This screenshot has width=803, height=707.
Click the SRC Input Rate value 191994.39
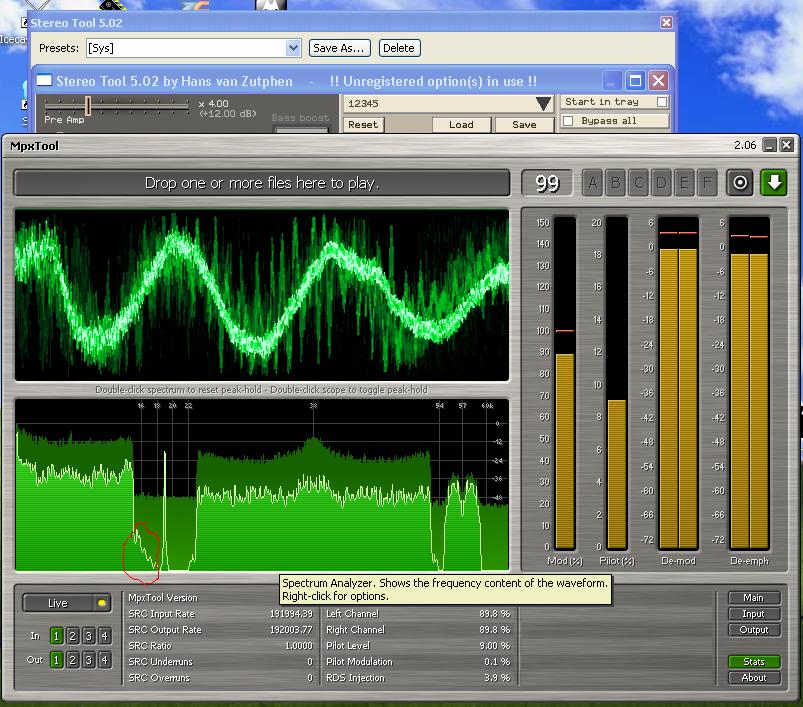tap(291, 613)
